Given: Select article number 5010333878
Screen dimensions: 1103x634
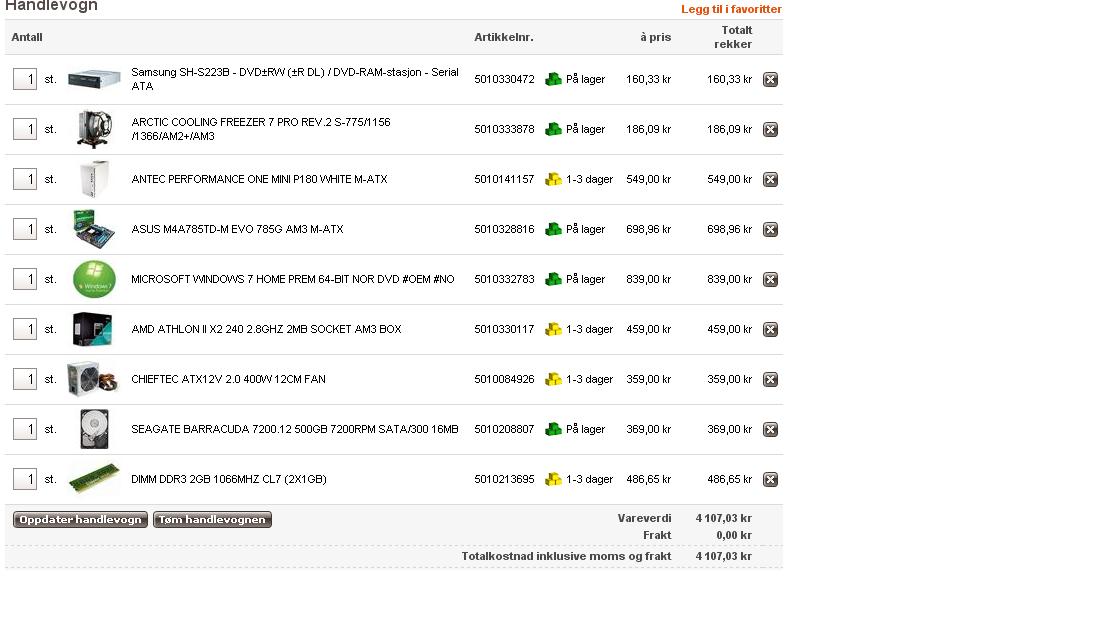Looking at the screenshot, I should tap(504, 129).
